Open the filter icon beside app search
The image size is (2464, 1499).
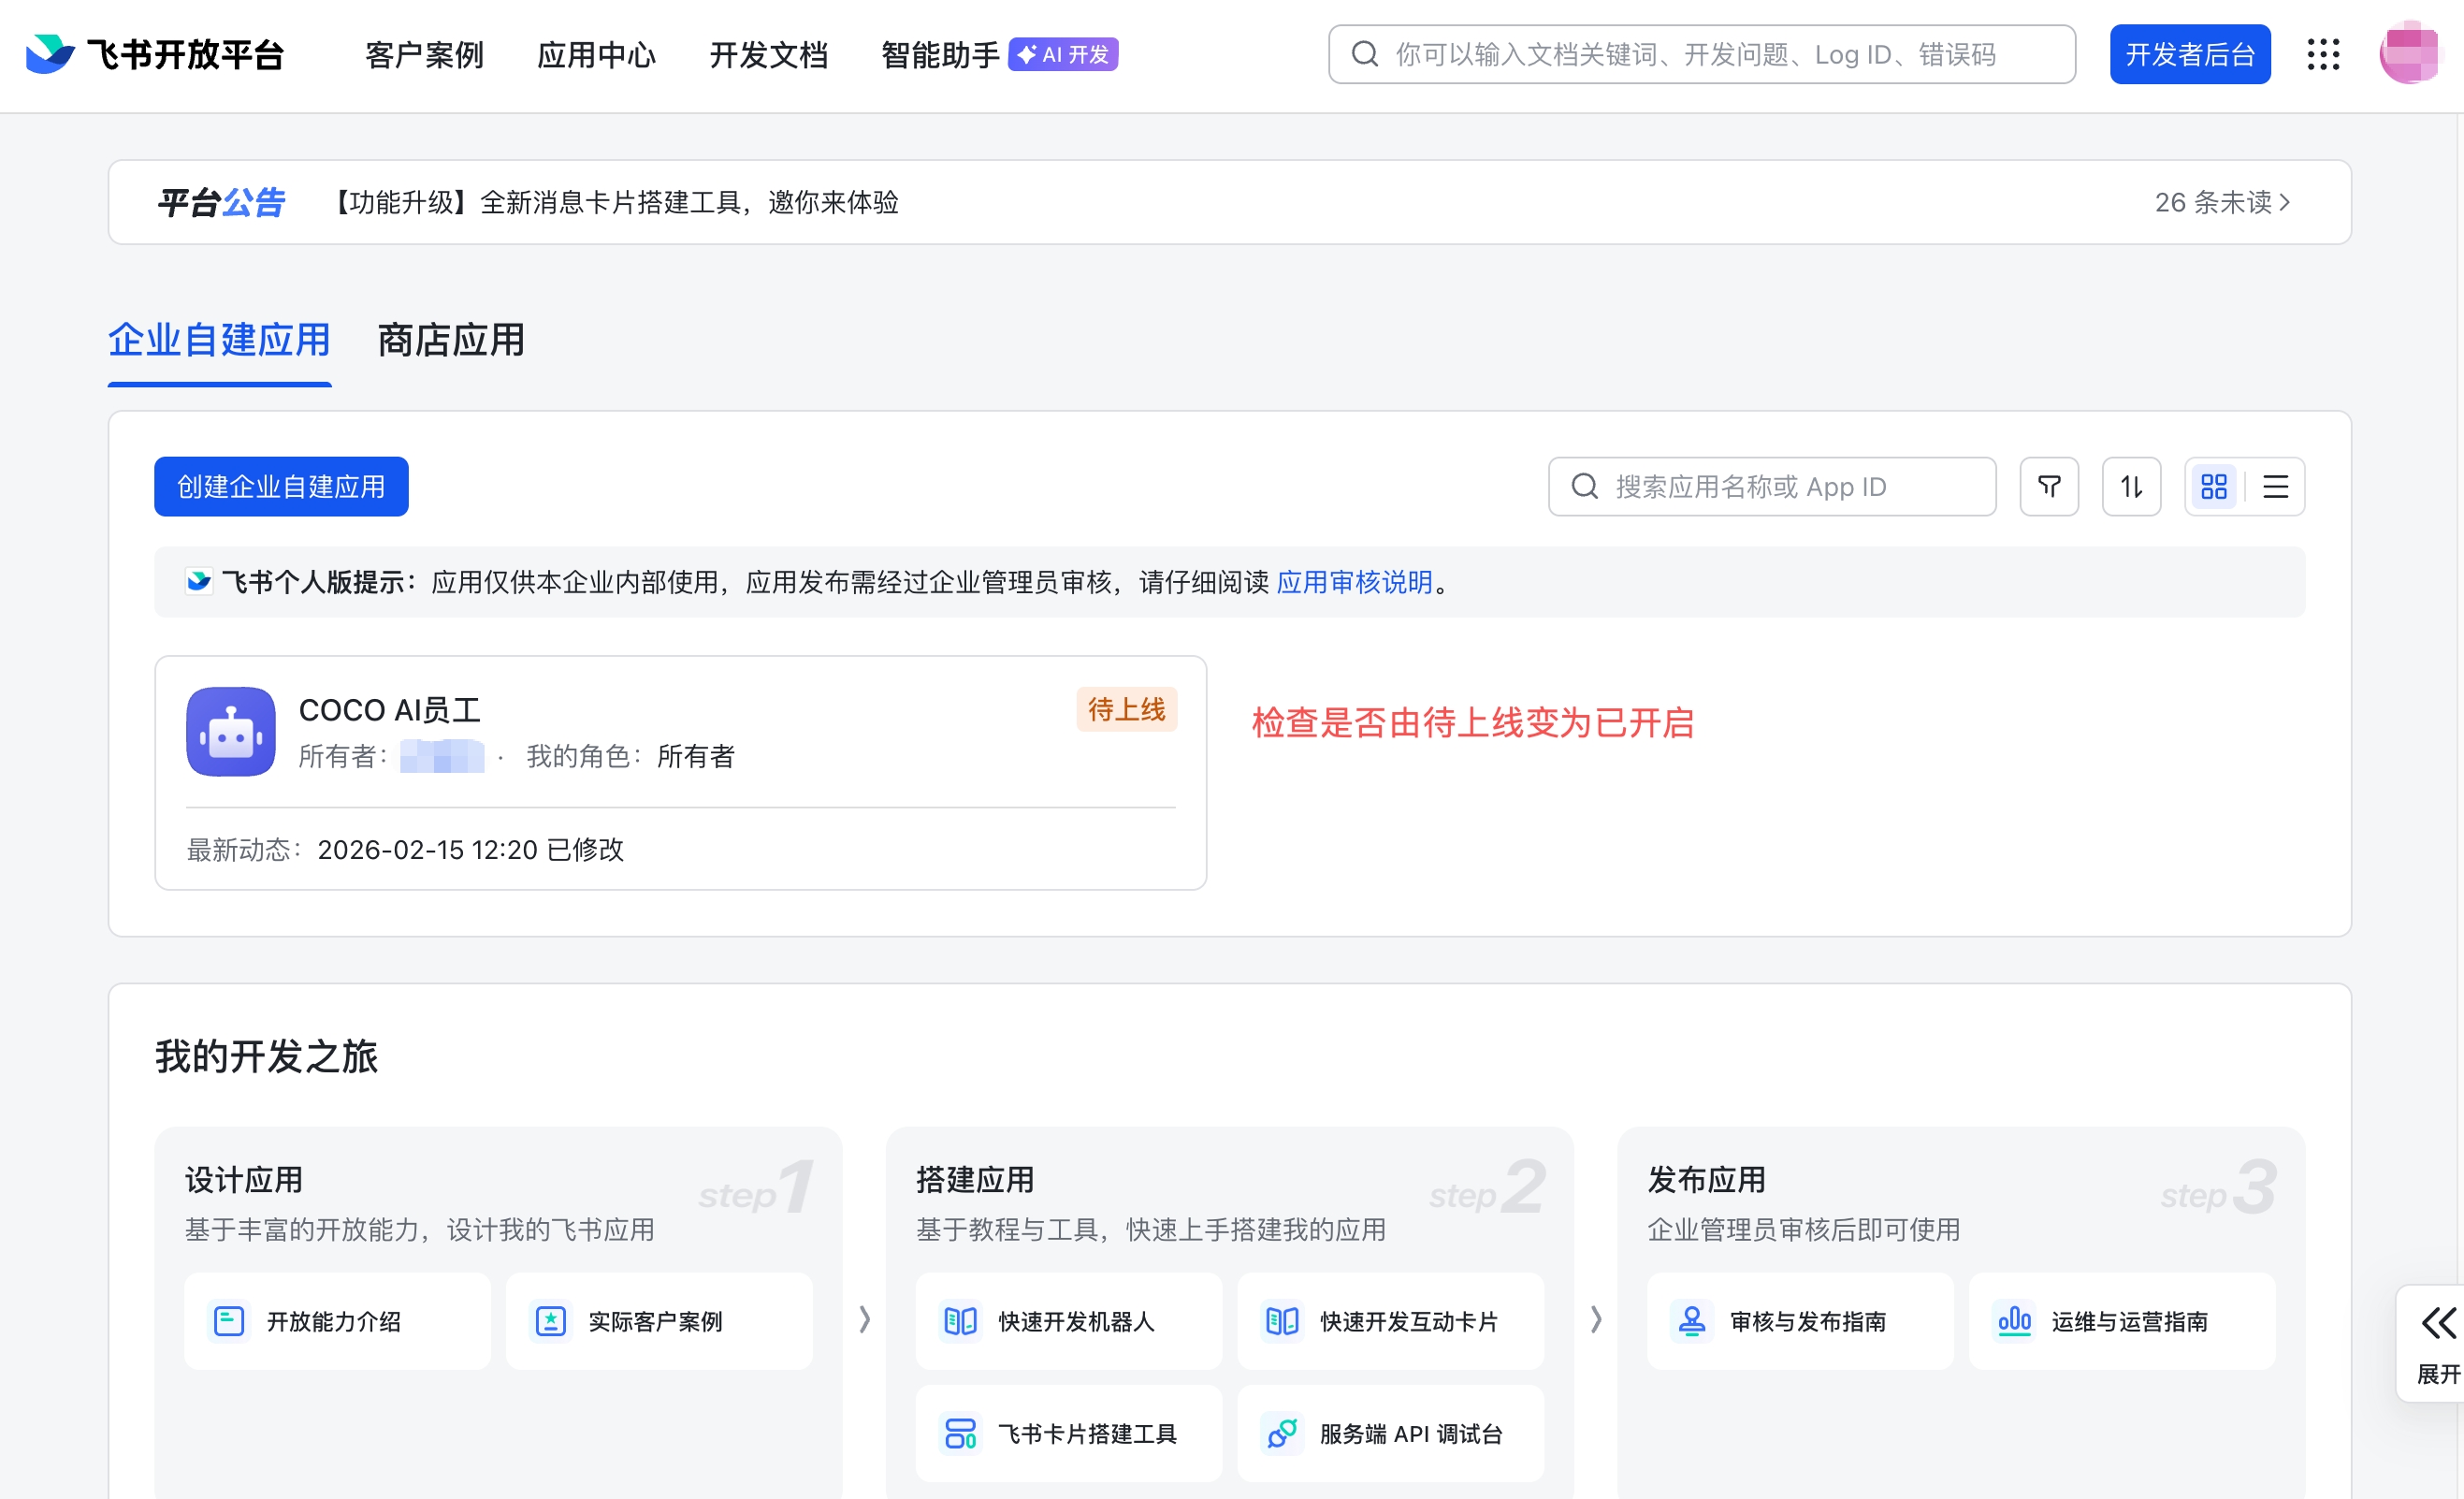pos(2048,486)
